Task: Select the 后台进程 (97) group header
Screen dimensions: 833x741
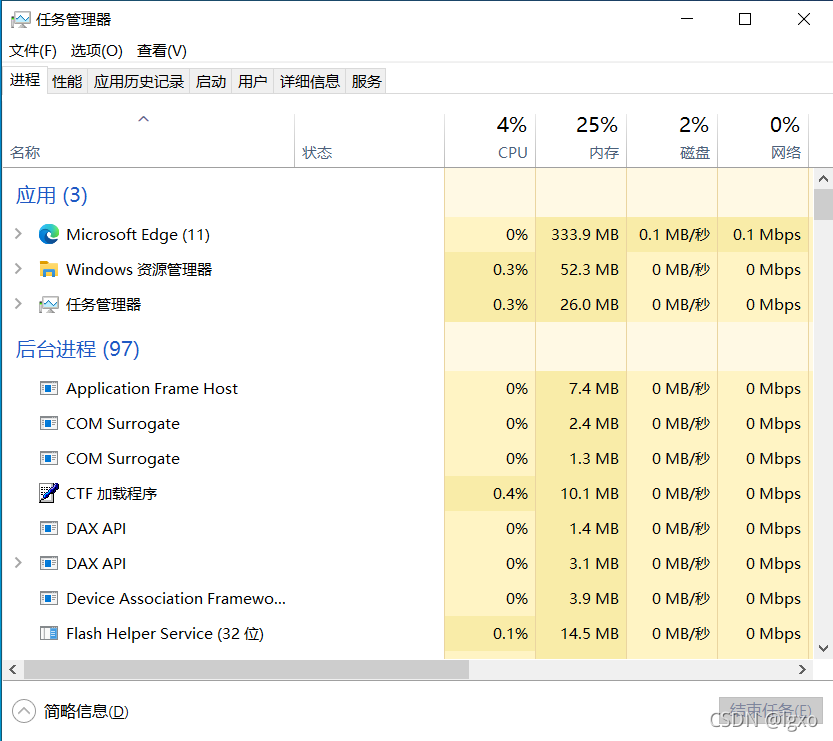Action: click(x=78, y=349)
